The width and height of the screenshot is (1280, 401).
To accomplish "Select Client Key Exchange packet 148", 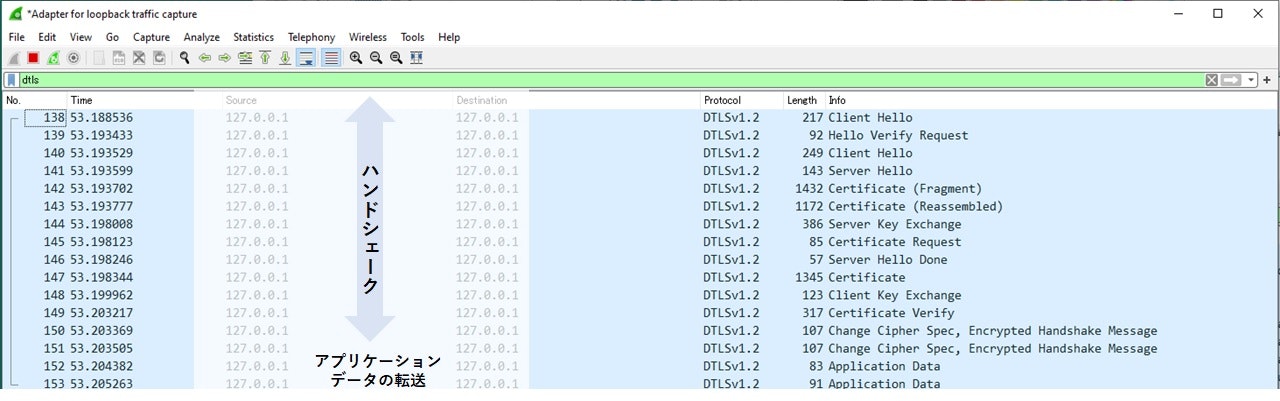I will tap(640, 295).
